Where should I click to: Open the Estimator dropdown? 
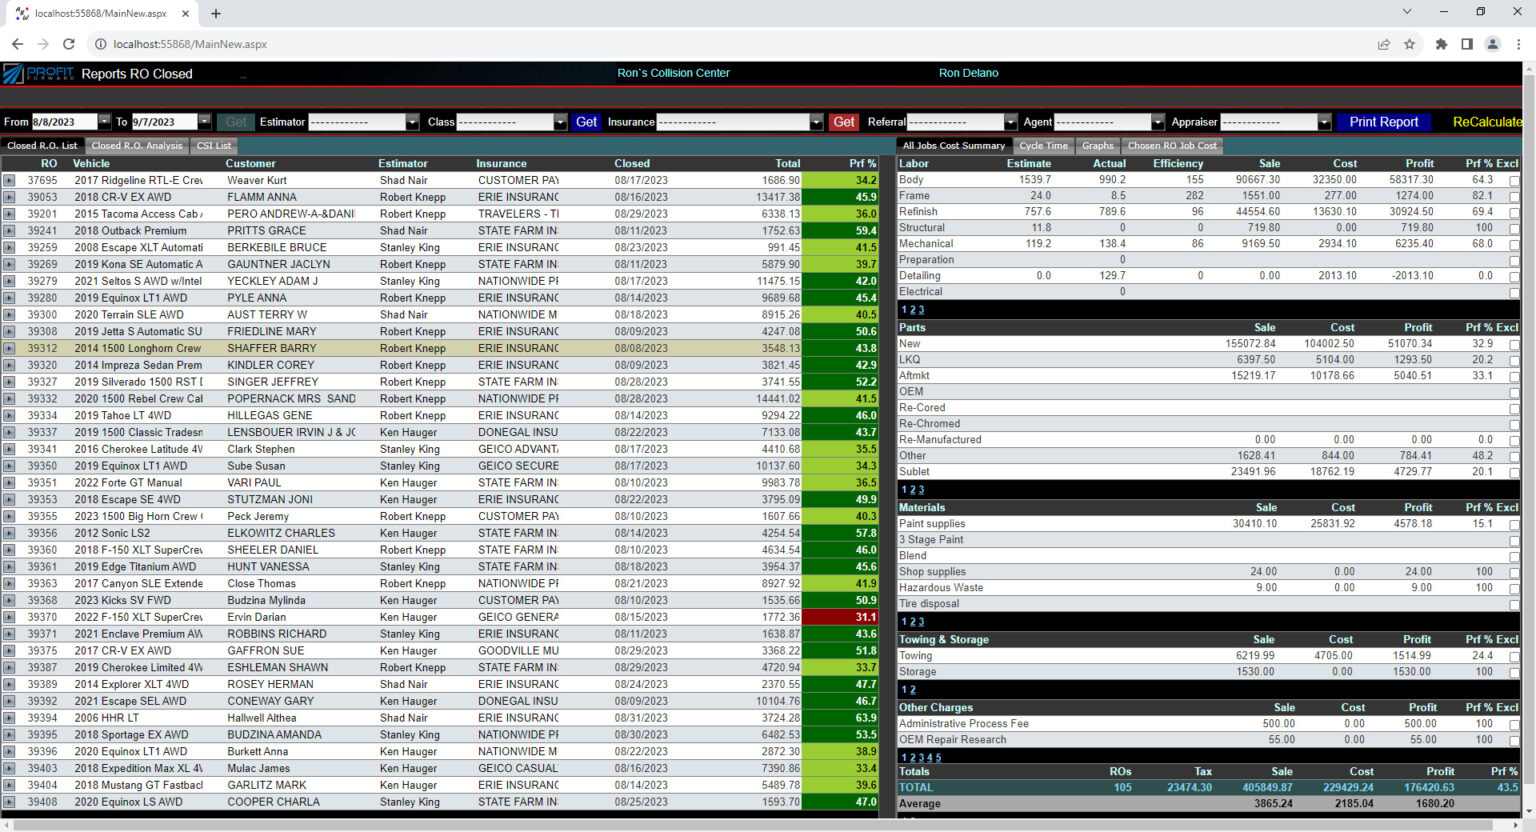(411, 122)
